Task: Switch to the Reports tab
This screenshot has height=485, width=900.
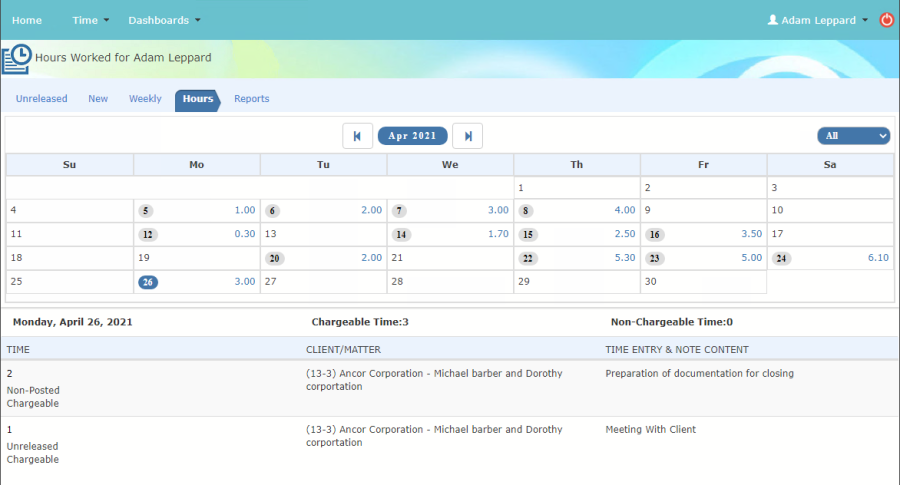Action: click(x=251, y=99)
